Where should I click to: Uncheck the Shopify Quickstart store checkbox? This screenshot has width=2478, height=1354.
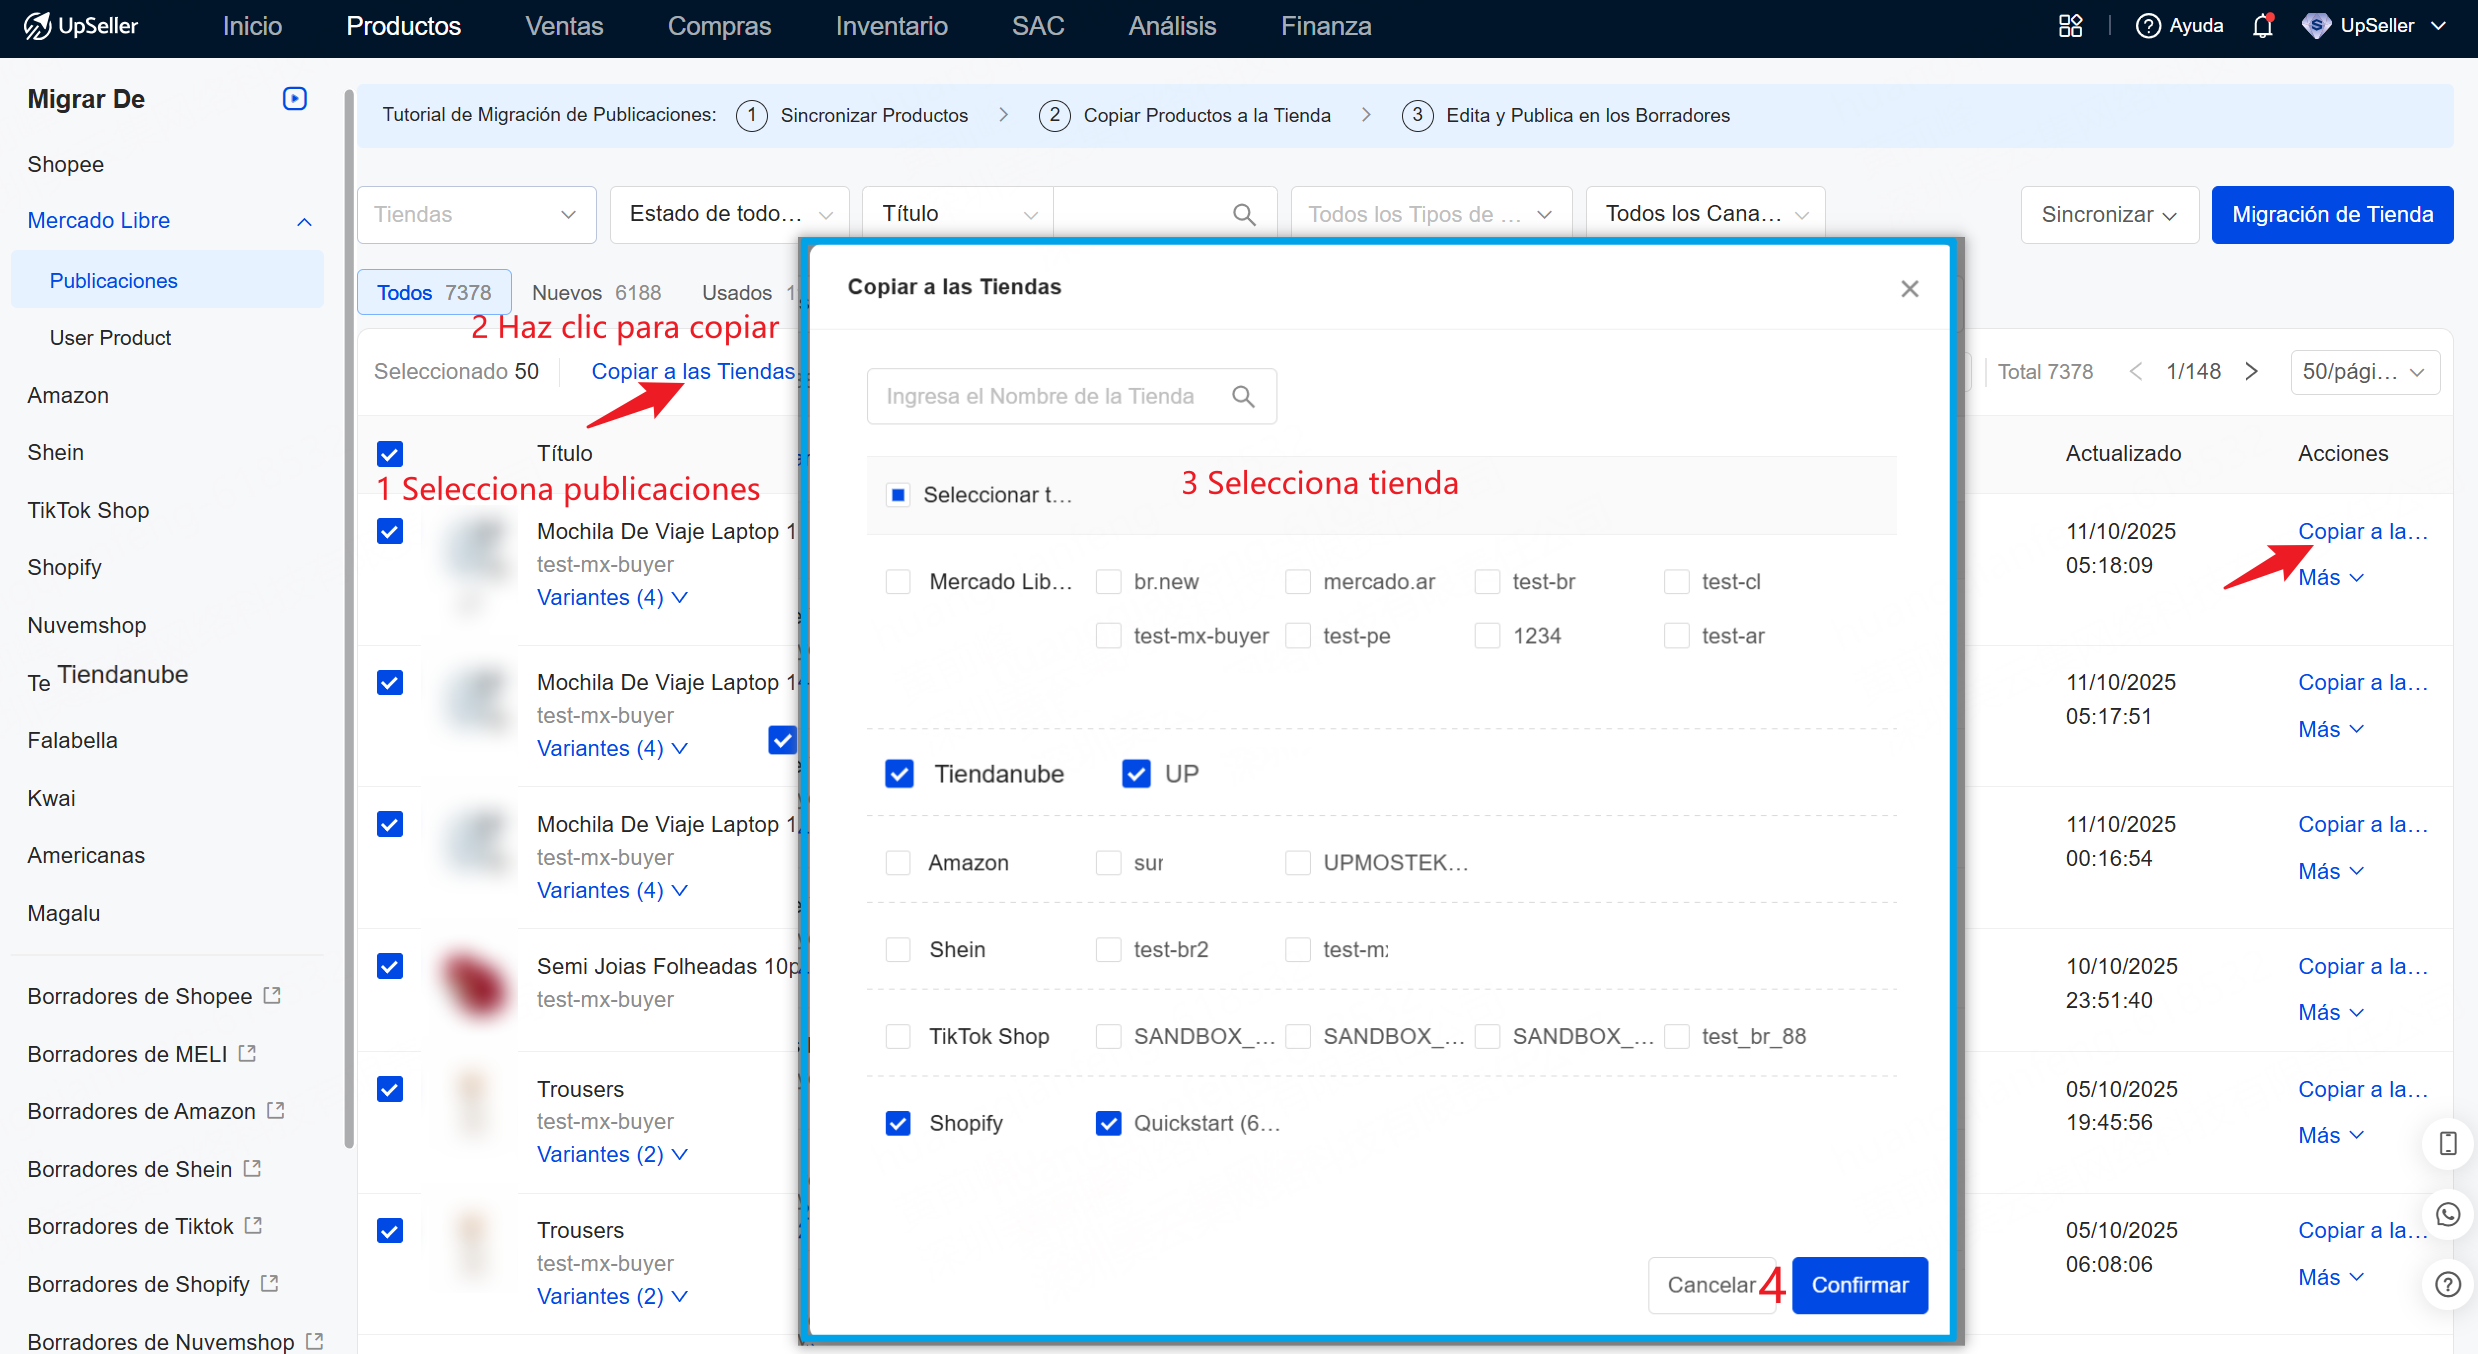pyautogui.click(x=1108, y=1123)
